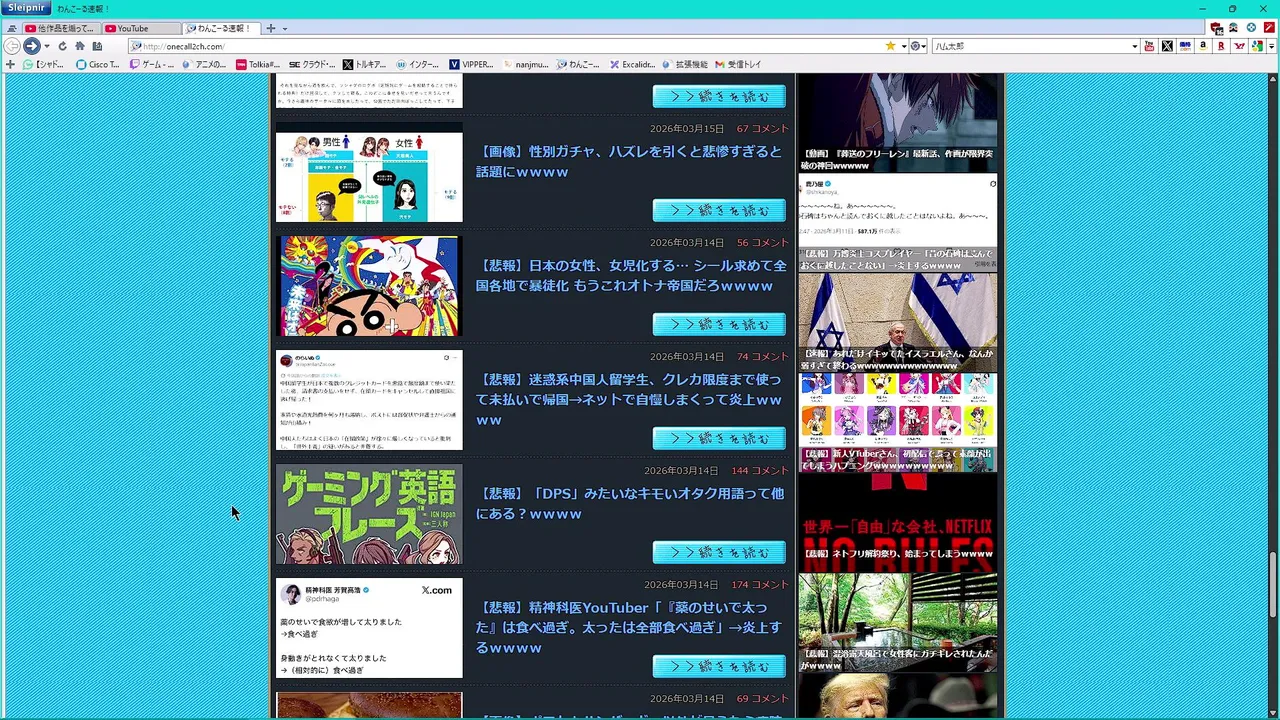Click the search engine selector icon
This screenshot has height=720, width=1280.
point(915,46)
